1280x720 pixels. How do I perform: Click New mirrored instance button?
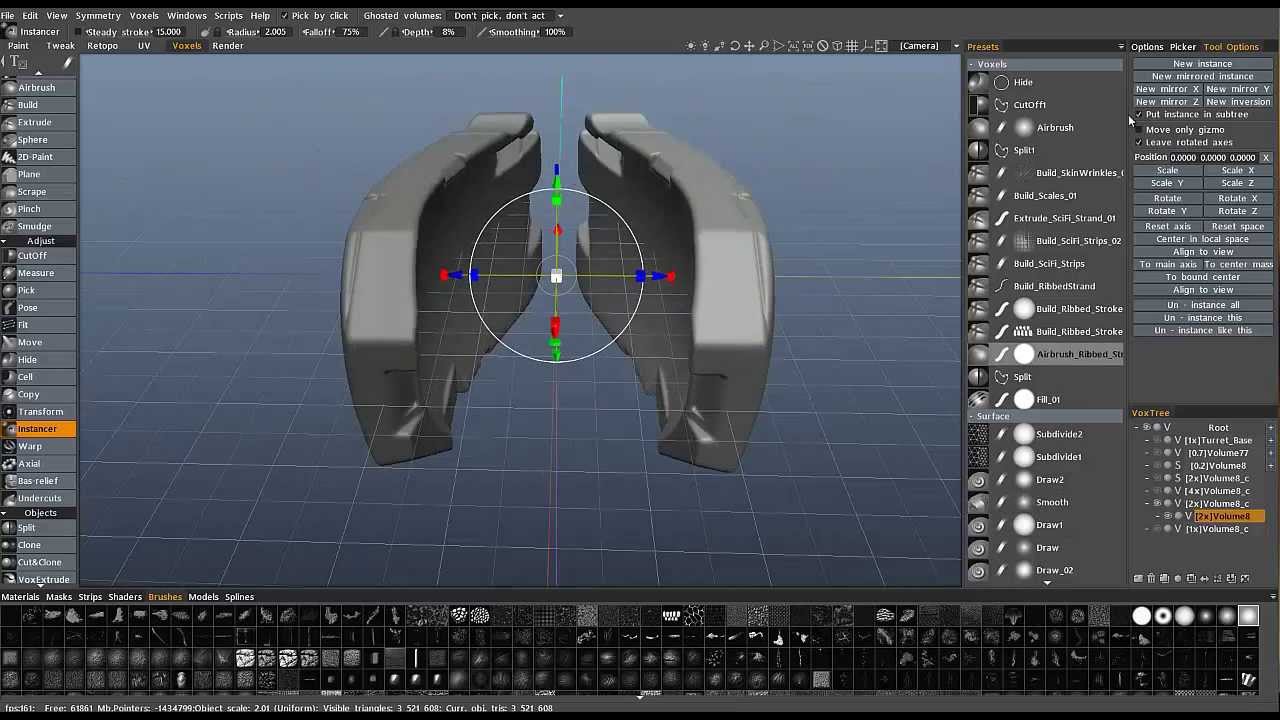click(1203, 77)
